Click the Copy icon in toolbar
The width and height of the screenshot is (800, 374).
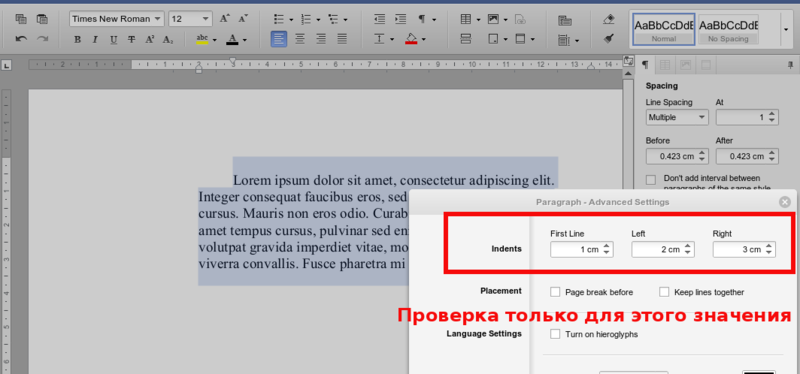click(21, 19)
